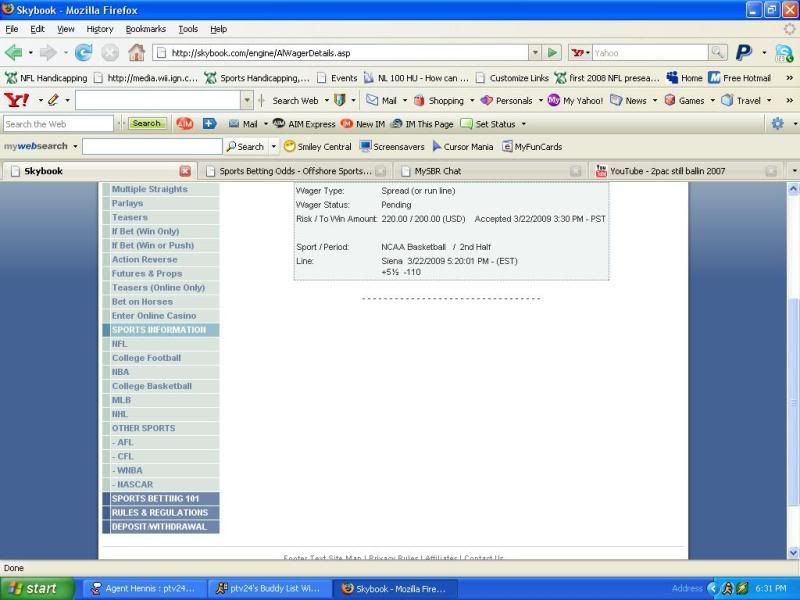Click the blue plus icon on AIM toolbar
The image size is (800, 600).
[x=210, y=123]
